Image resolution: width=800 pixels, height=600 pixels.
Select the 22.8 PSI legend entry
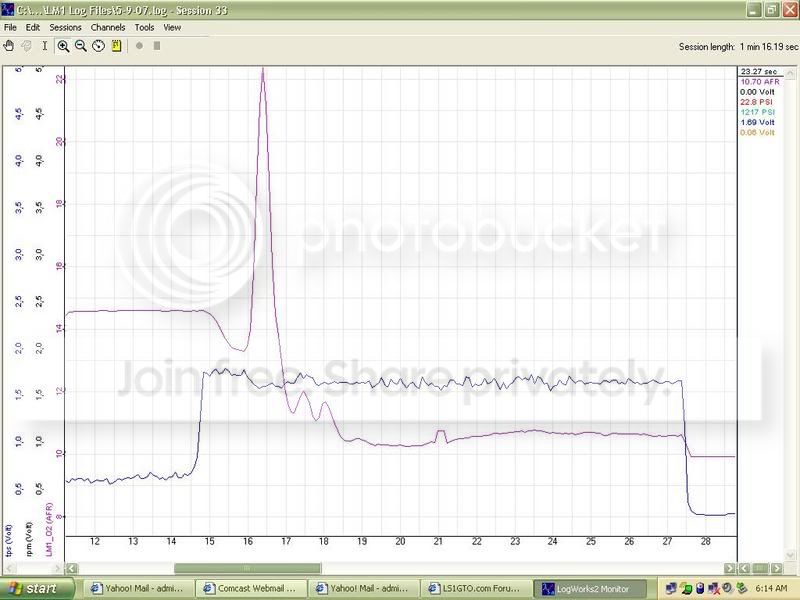point(757,103)
